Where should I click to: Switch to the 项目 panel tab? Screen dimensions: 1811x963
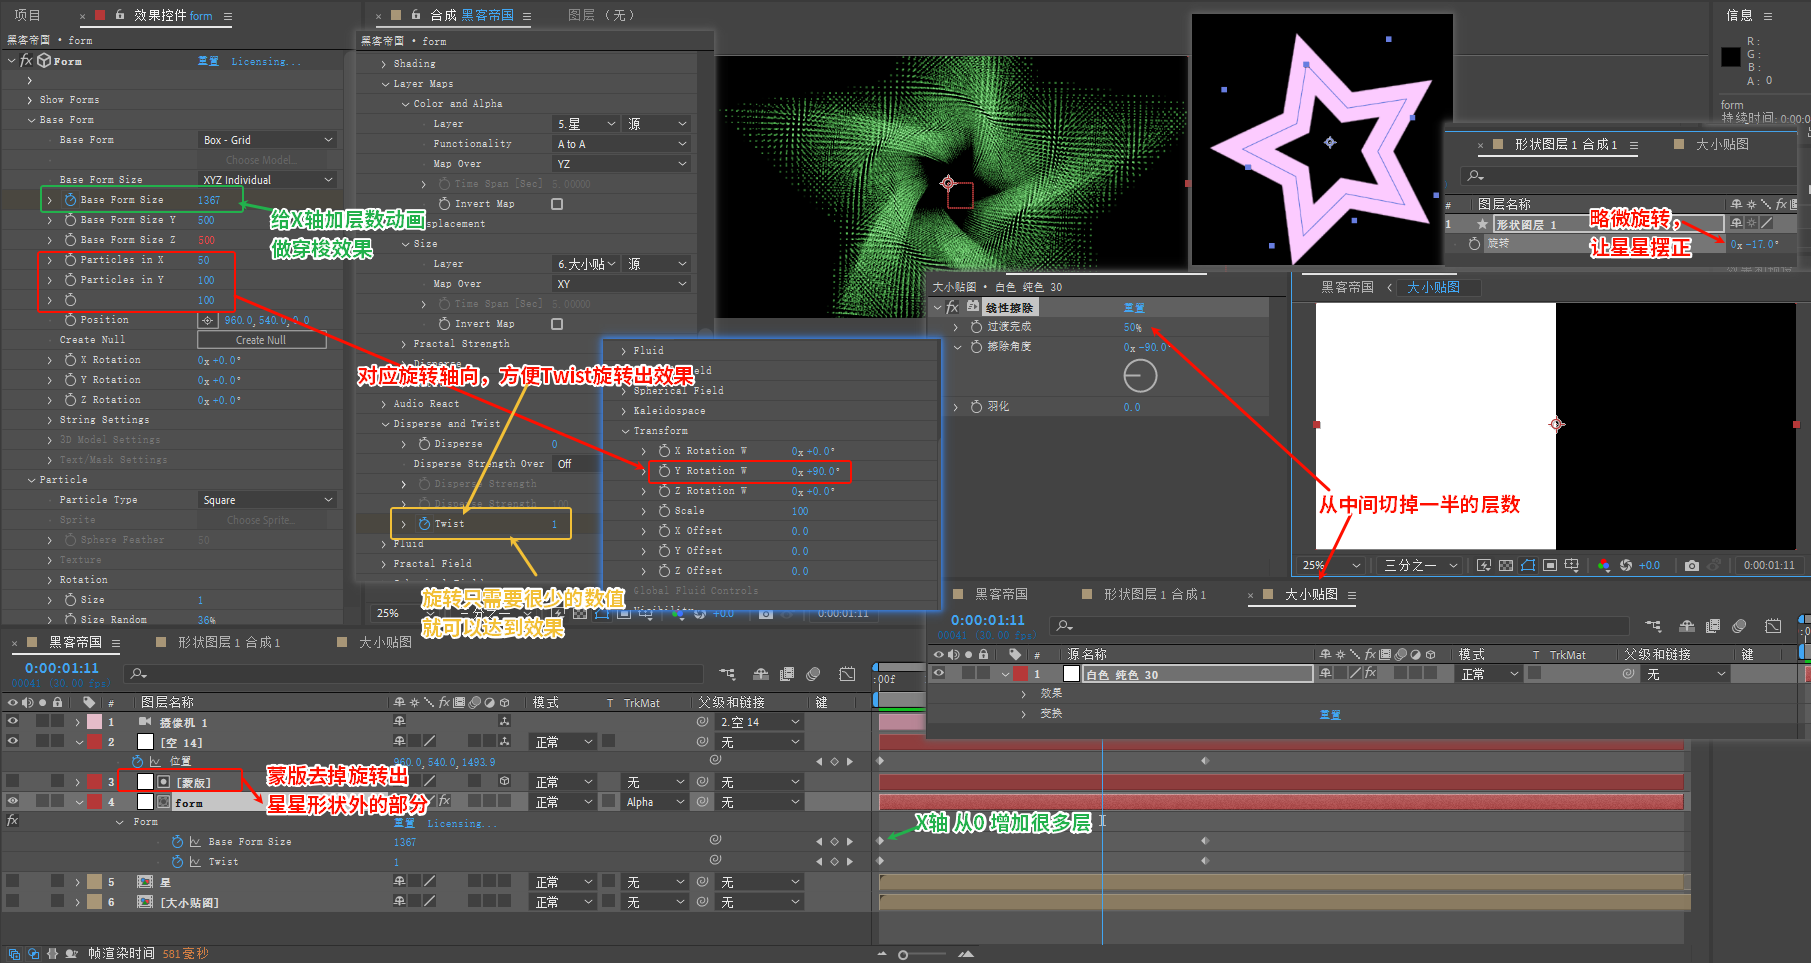pyautogui.click(x=27, y=15)
